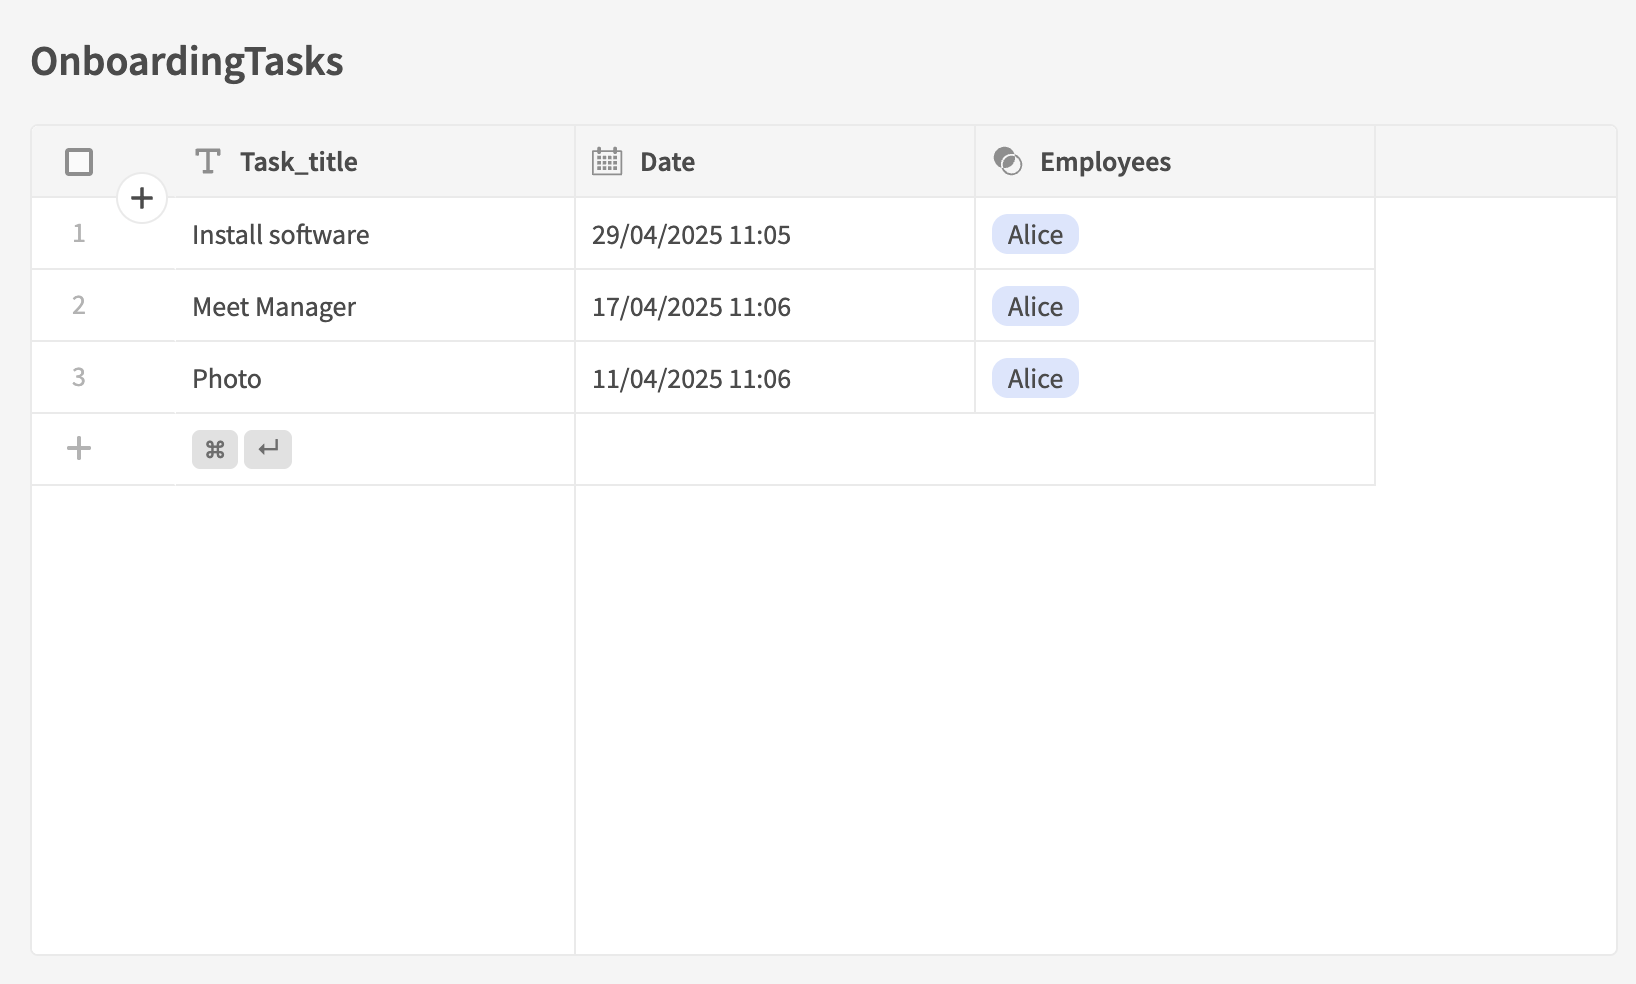The image size is (1636, 984).
Task: Select row number 3
Action: pyautogui.click(x=79, y=378)
